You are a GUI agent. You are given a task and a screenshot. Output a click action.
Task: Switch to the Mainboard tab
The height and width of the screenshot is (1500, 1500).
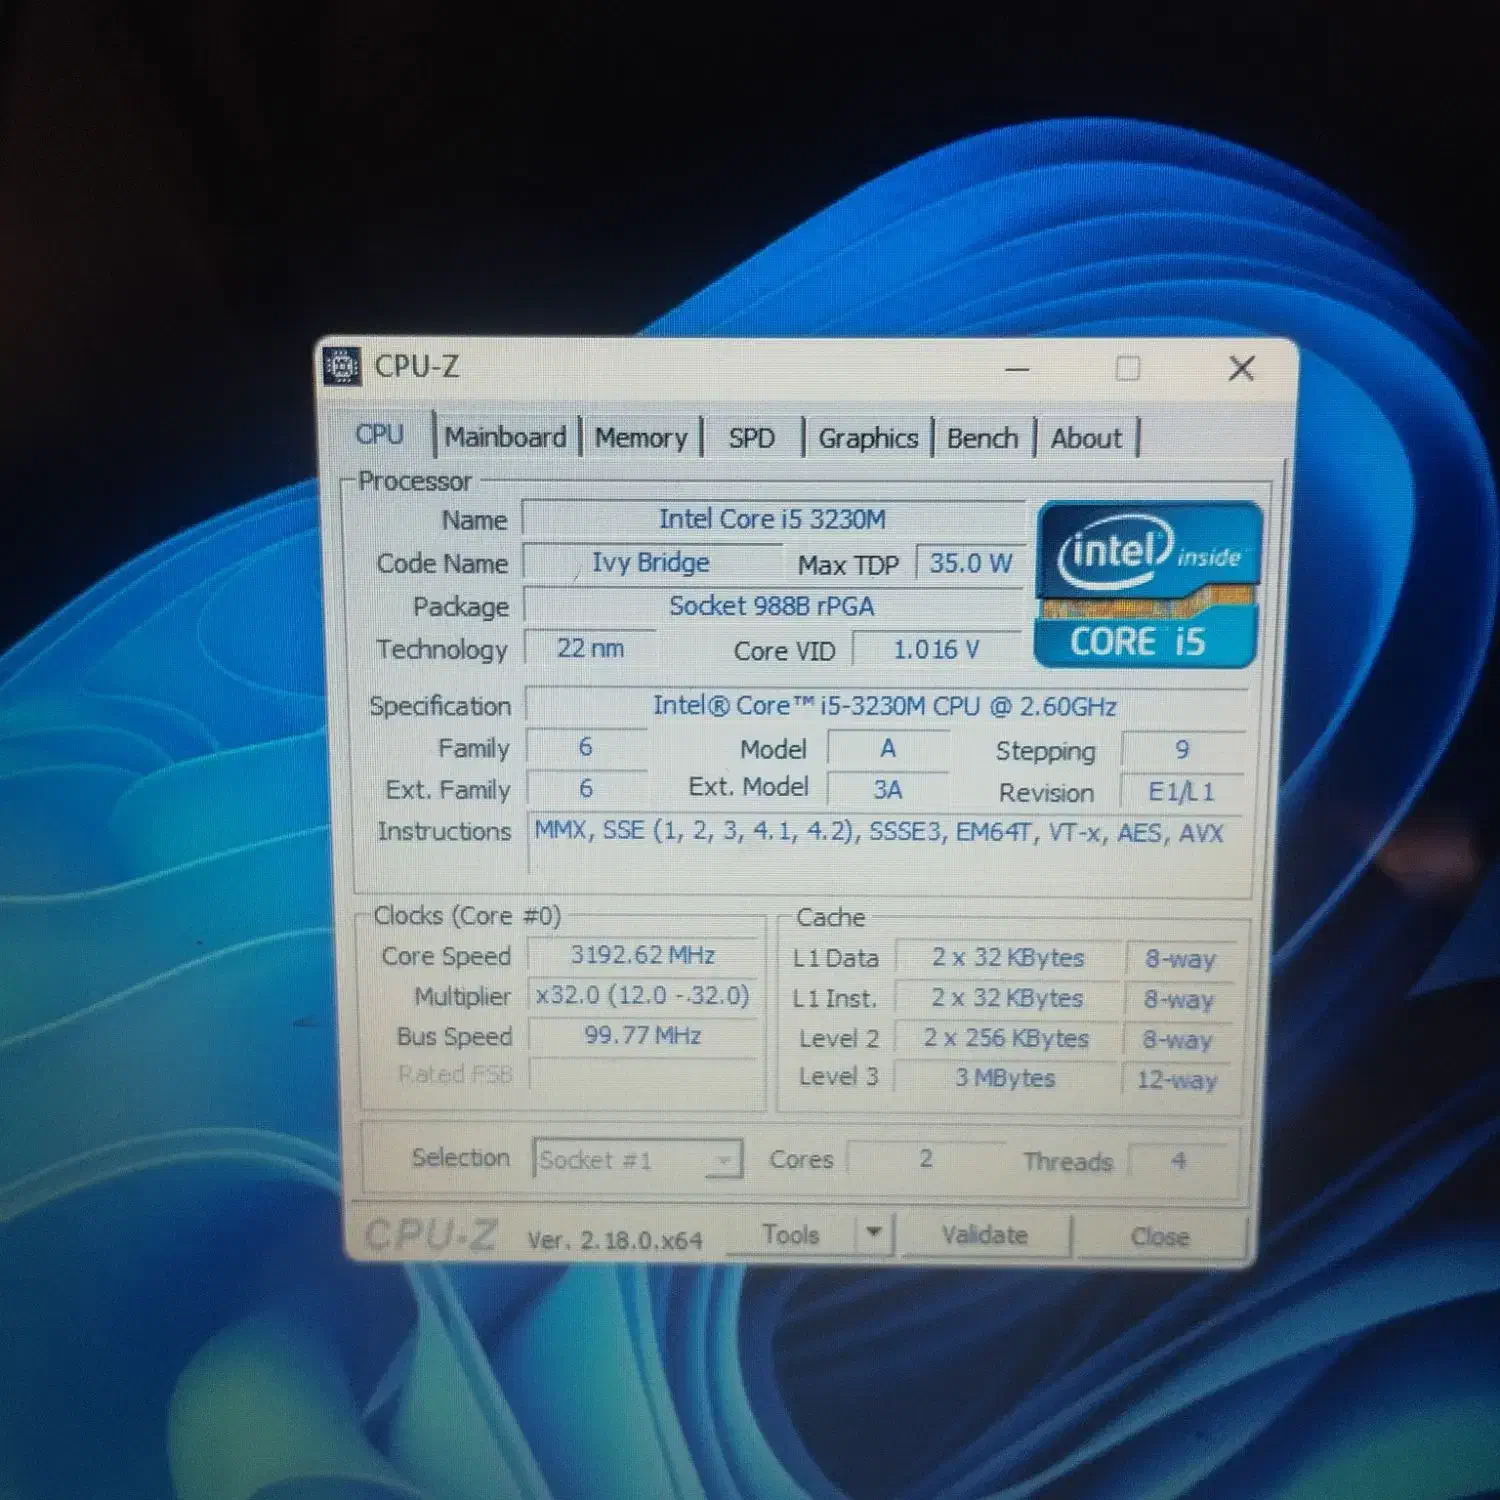click(x=505, y=438)
